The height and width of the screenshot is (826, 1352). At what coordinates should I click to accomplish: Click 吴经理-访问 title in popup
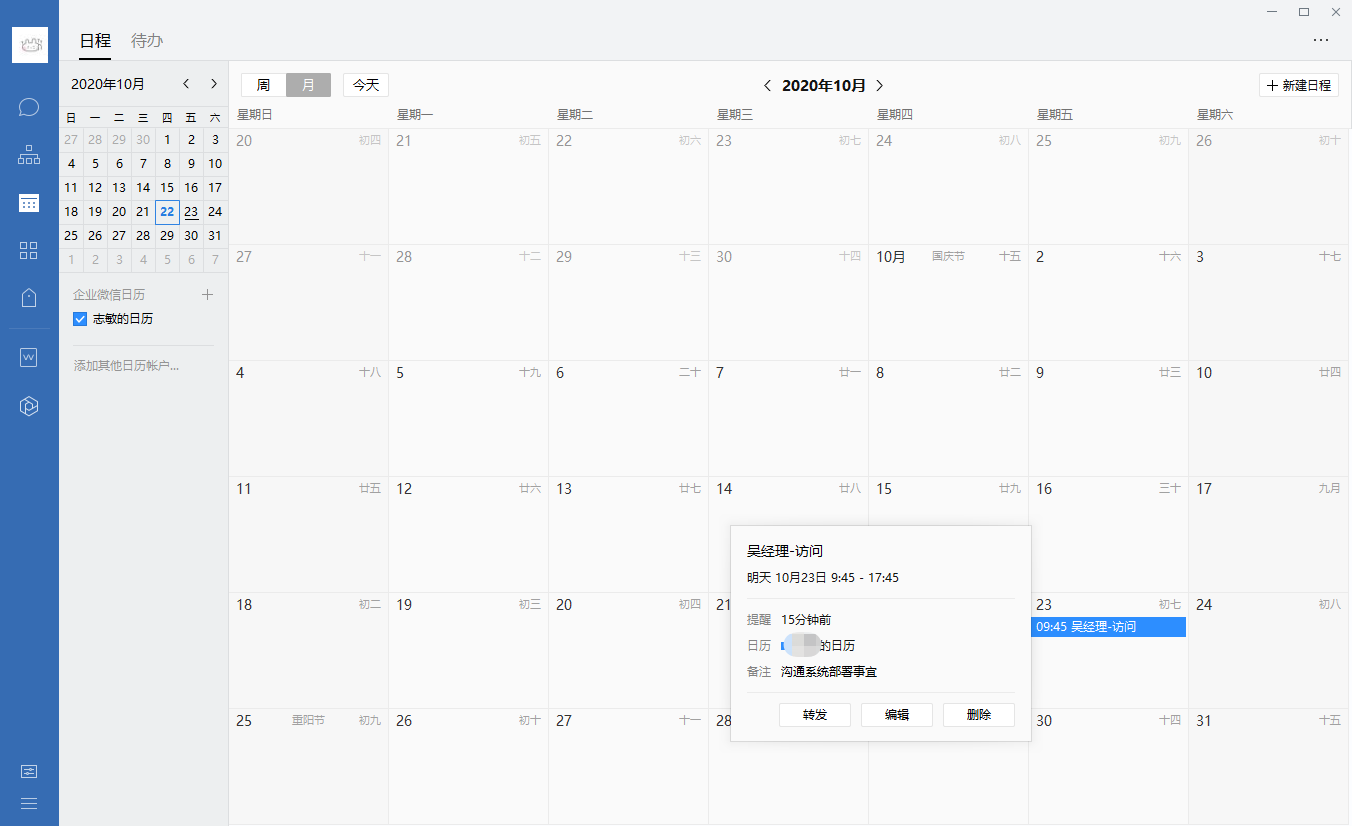(785, 551)
